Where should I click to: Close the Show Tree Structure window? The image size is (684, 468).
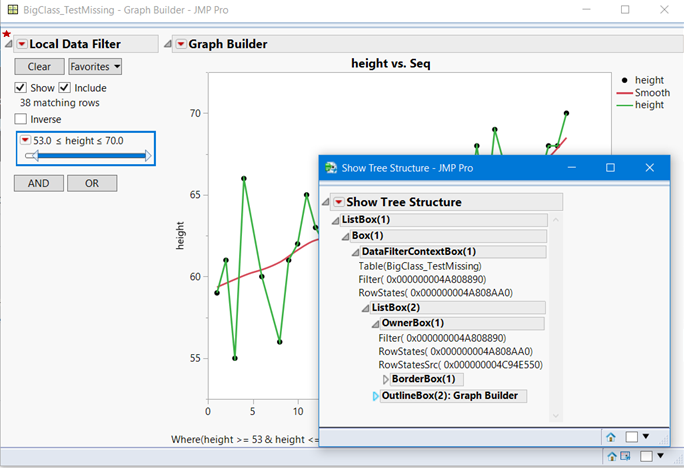pos(650,168)
